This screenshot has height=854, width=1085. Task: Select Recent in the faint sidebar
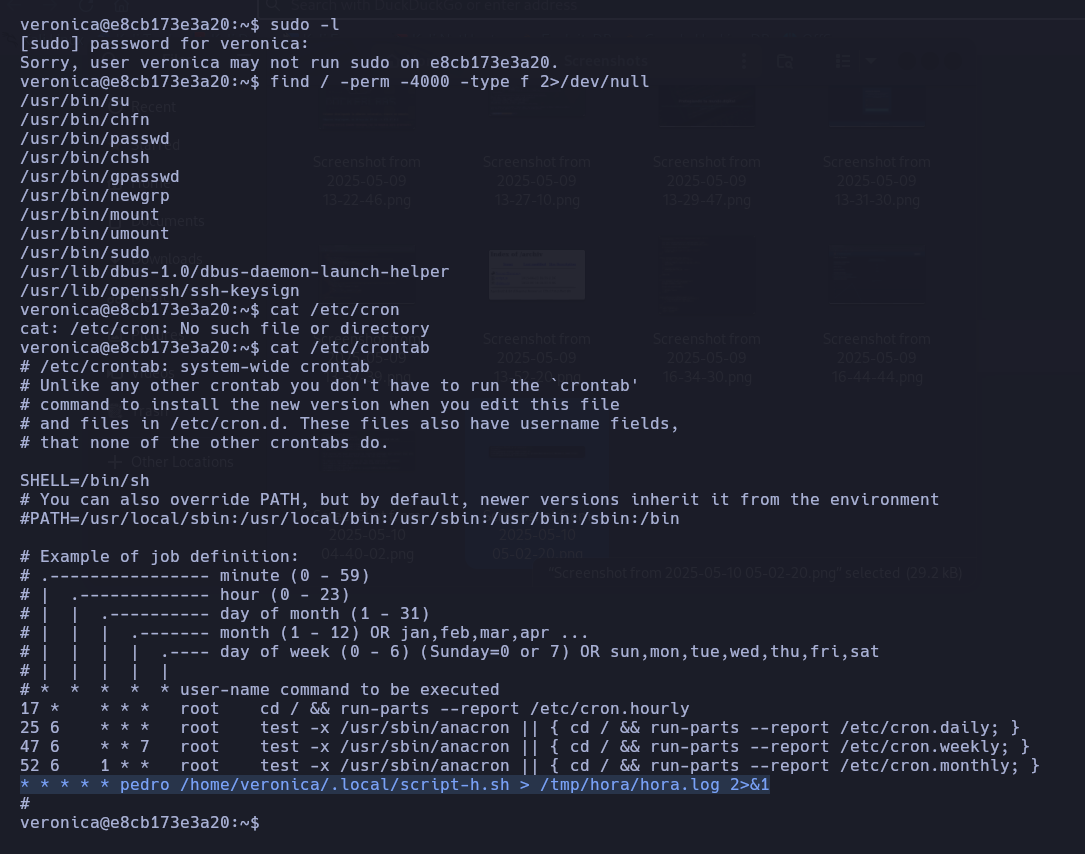154,107
